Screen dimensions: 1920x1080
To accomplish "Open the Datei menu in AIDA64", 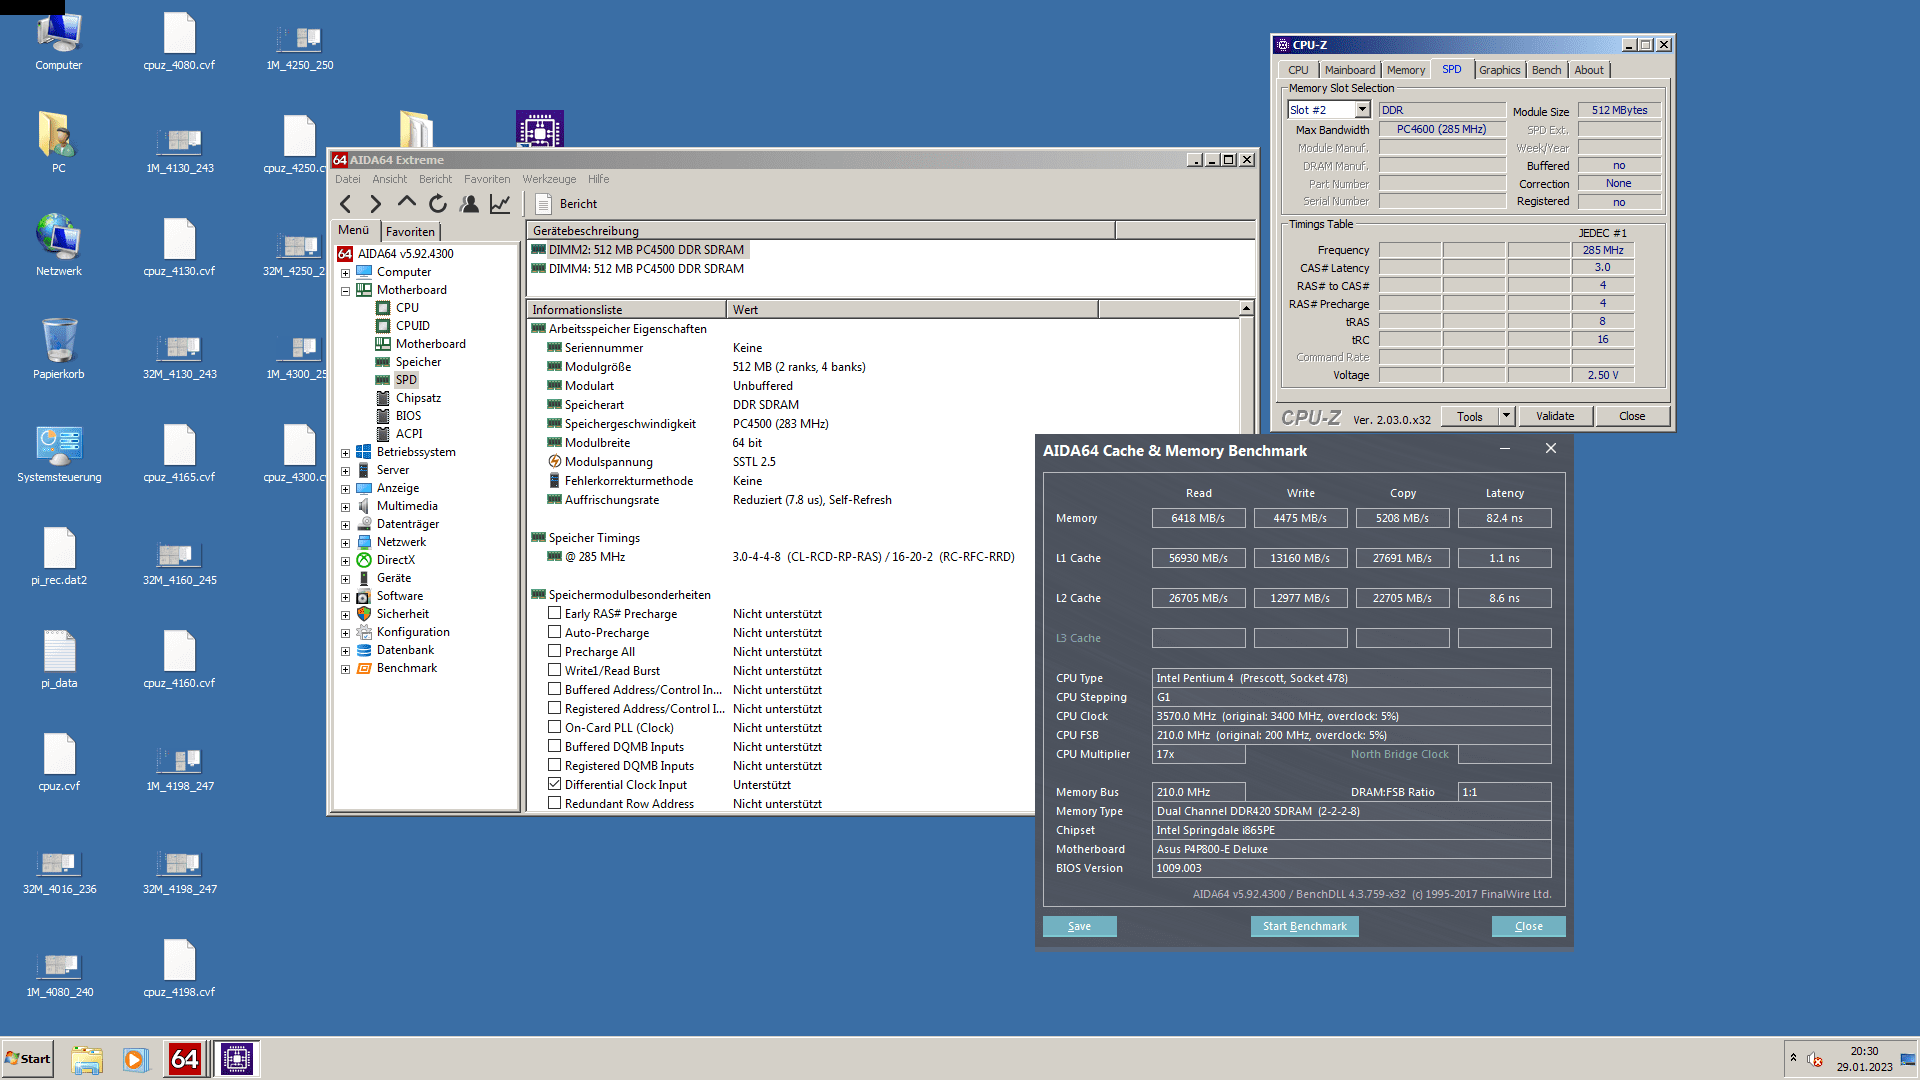I will (348, 179).
